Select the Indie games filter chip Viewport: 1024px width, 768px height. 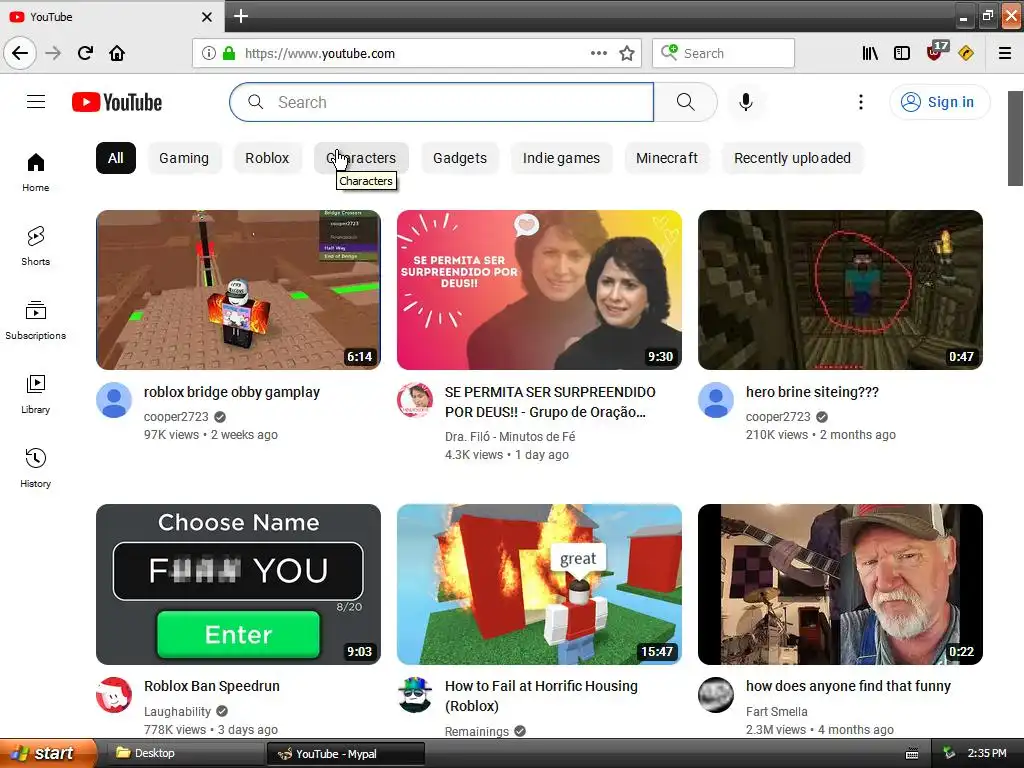pyautogui.click(x=562, y=158)
